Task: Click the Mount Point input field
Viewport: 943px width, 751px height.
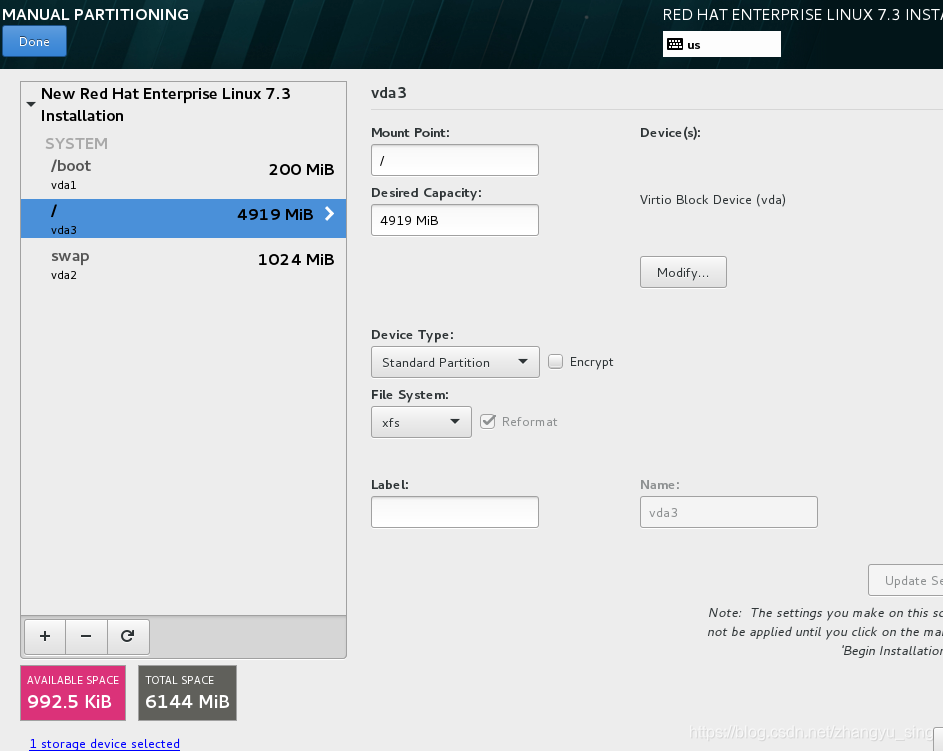Action: pyautogui.click(x=455, y=160)
